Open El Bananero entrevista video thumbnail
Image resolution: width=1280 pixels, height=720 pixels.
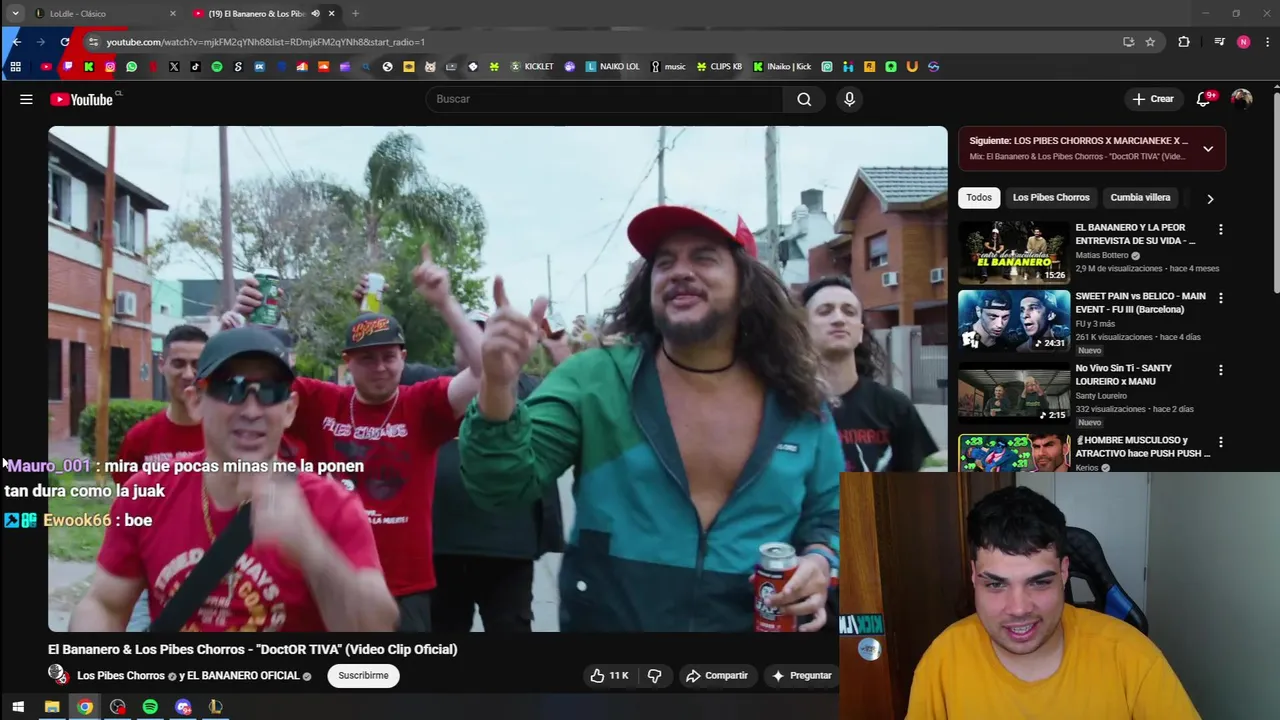(x=1014, y=253)
